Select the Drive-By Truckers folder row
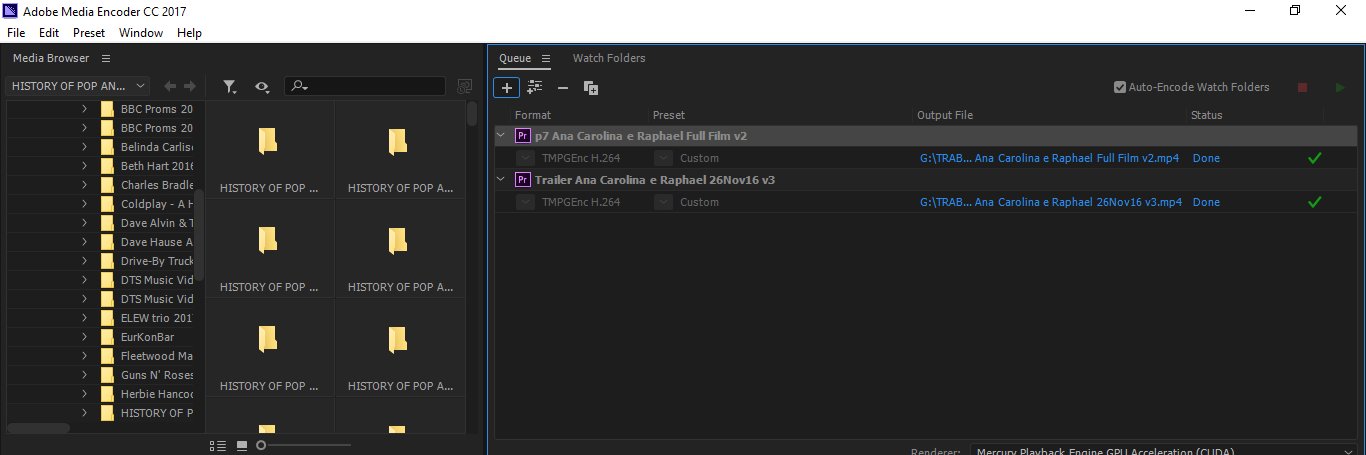This screenshot has height=455, width=1366. tap(102, 261)
